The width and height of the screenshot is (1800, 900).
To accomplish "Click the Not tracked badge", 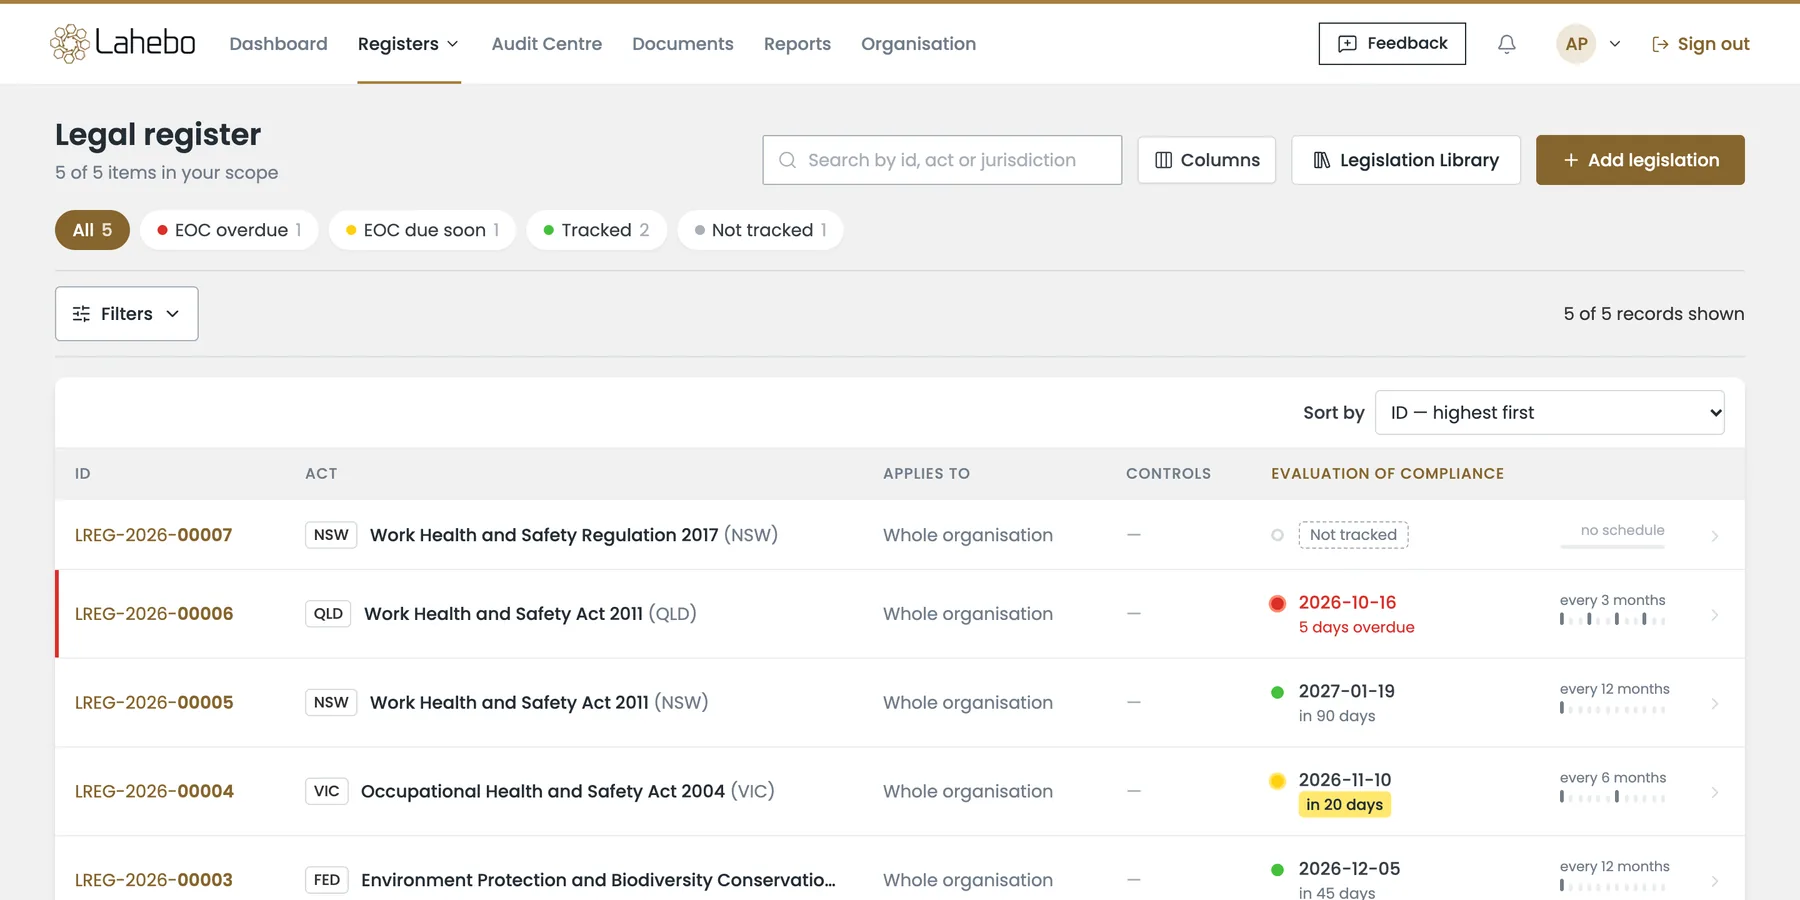I will tap(1353, 535).
